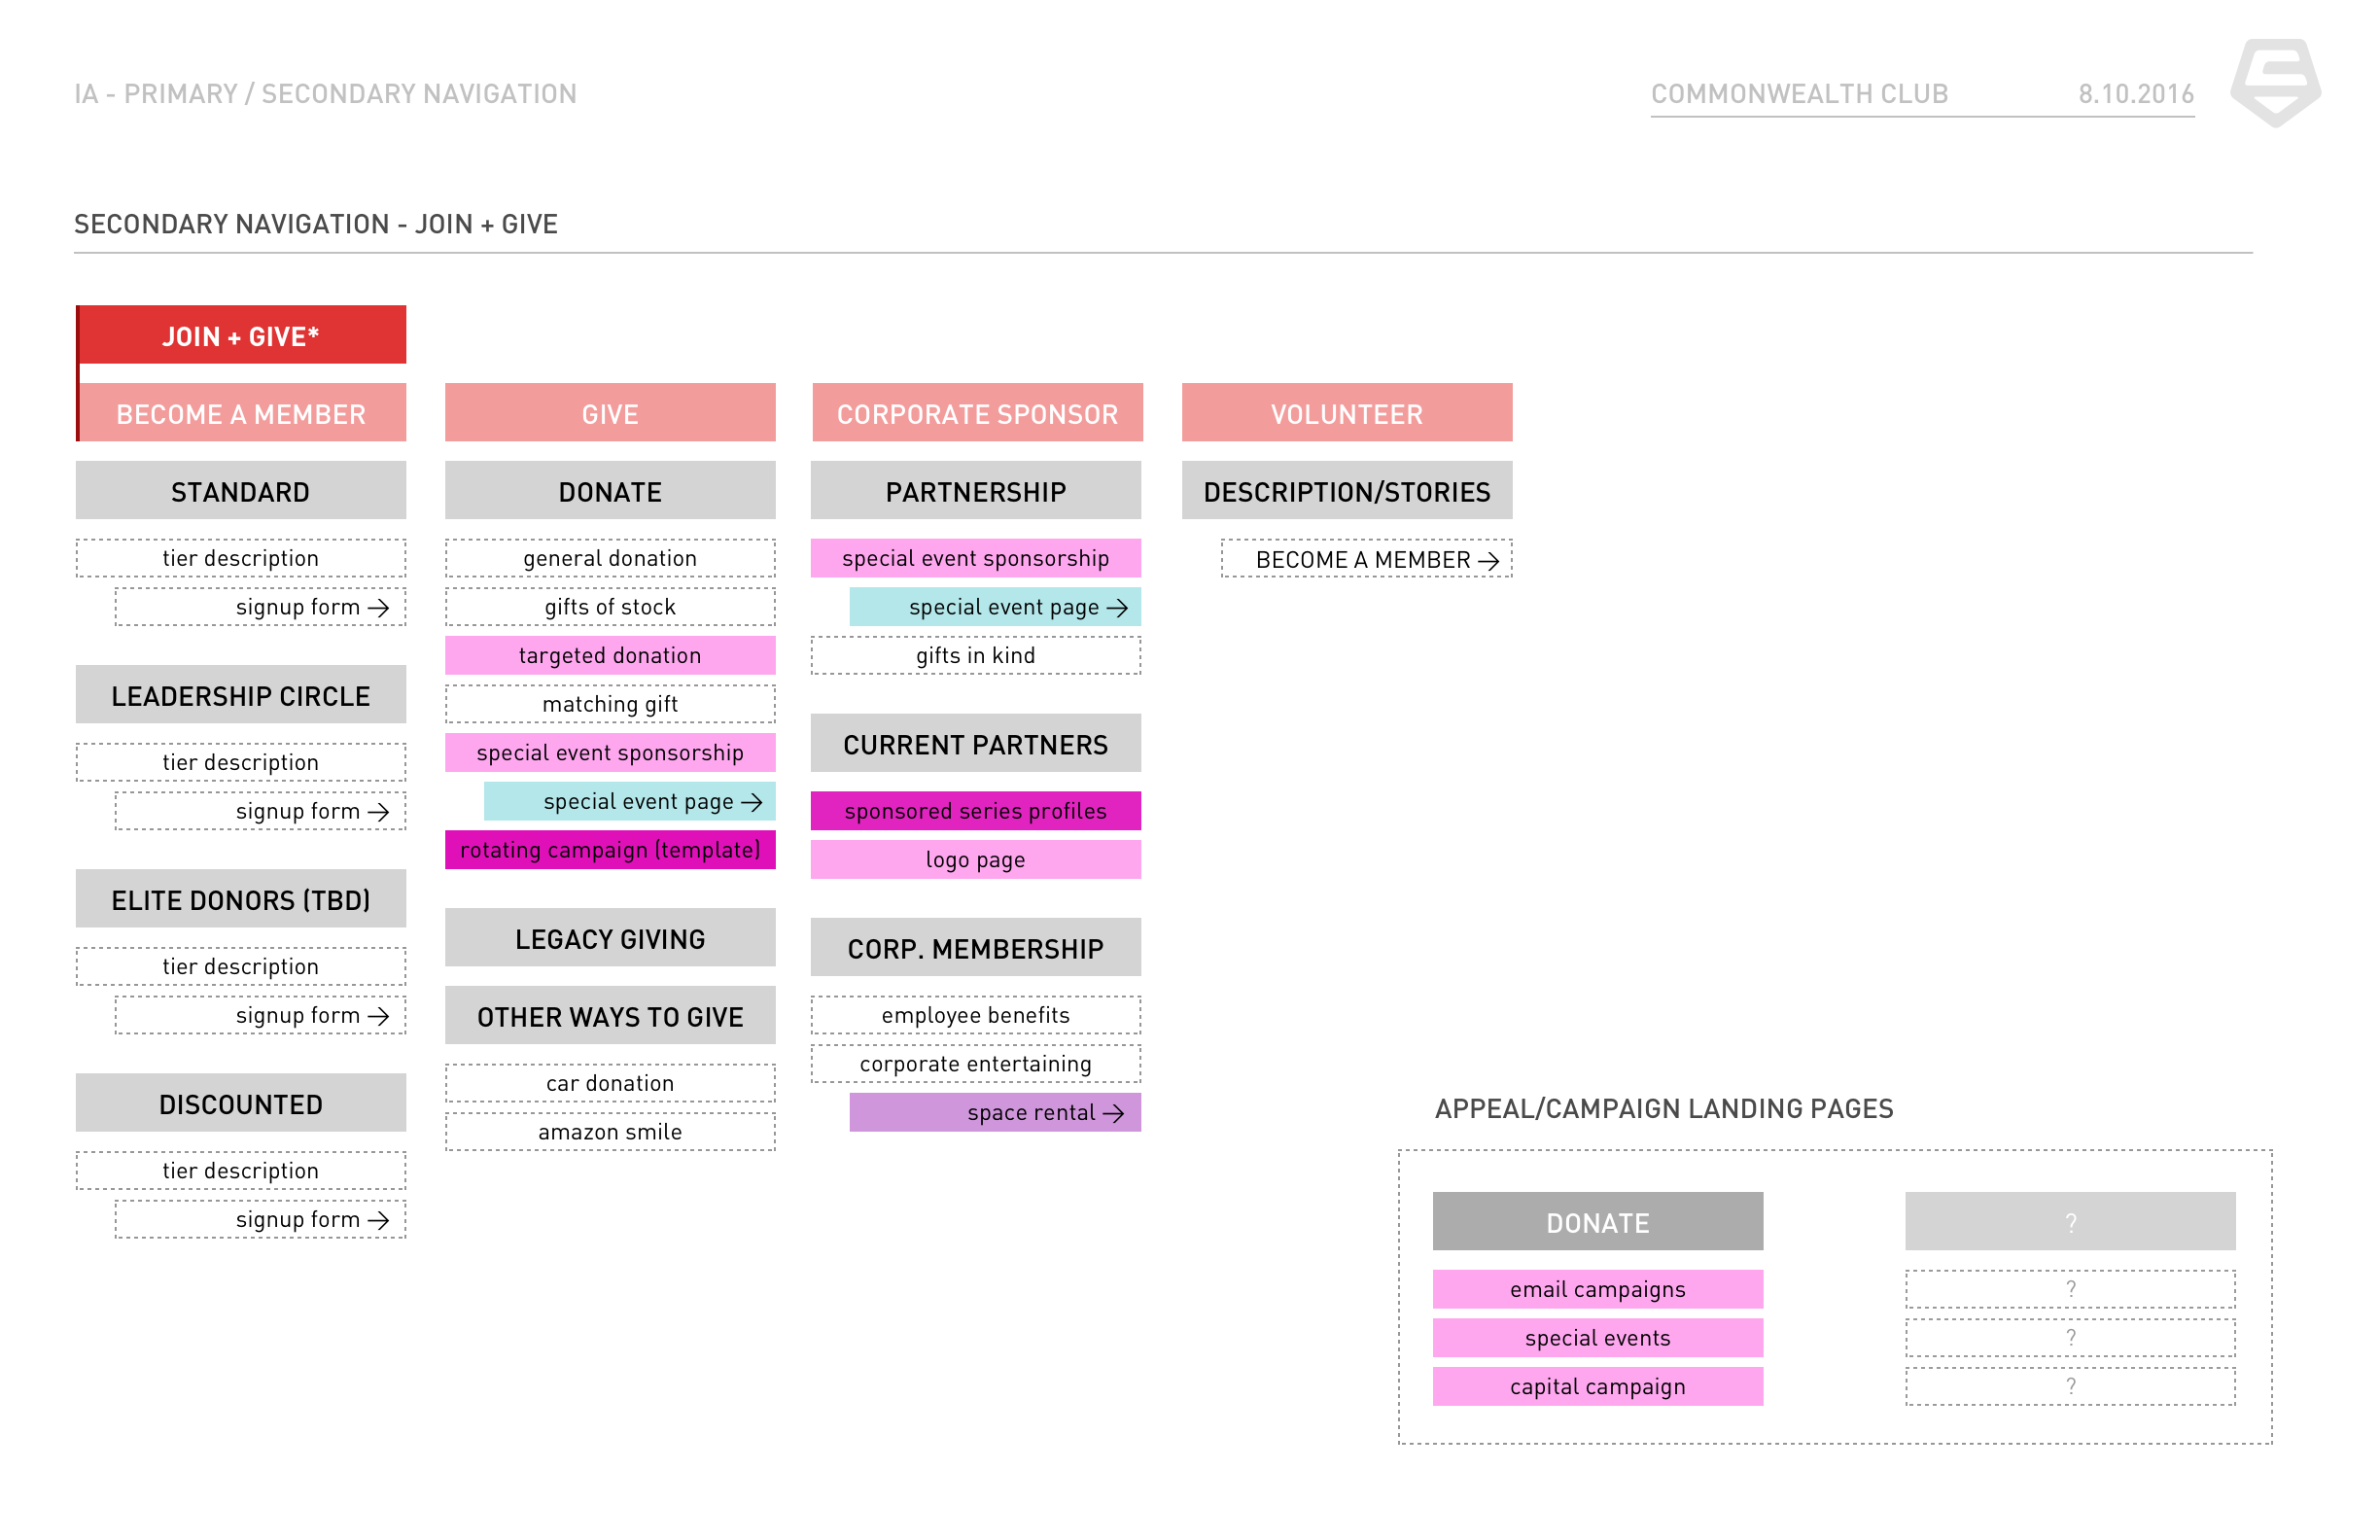Click the gifts of stock item
This screenshot has width=2380, height=1540.
point(610,607)
